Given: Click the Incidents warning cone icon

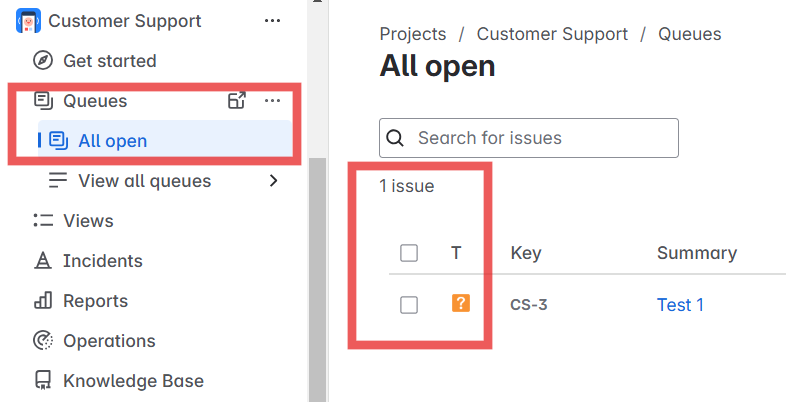Looking at the screenshot, I should [x=43, y=261].
